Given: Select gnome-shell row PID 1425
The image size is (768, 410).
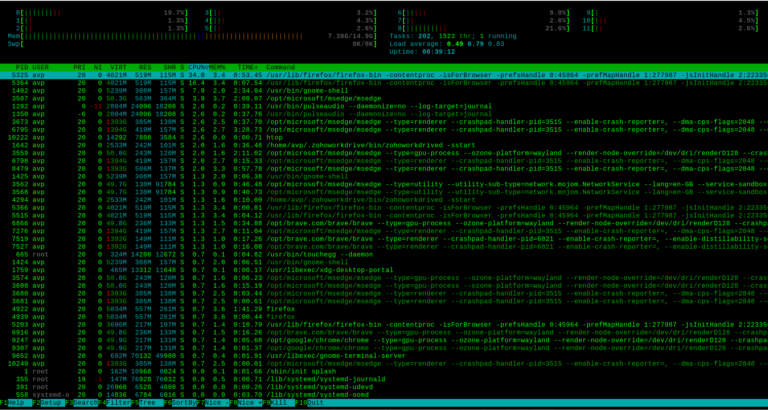Looking at the screenshot, I should pyautogui.click(x=384, y=176).
